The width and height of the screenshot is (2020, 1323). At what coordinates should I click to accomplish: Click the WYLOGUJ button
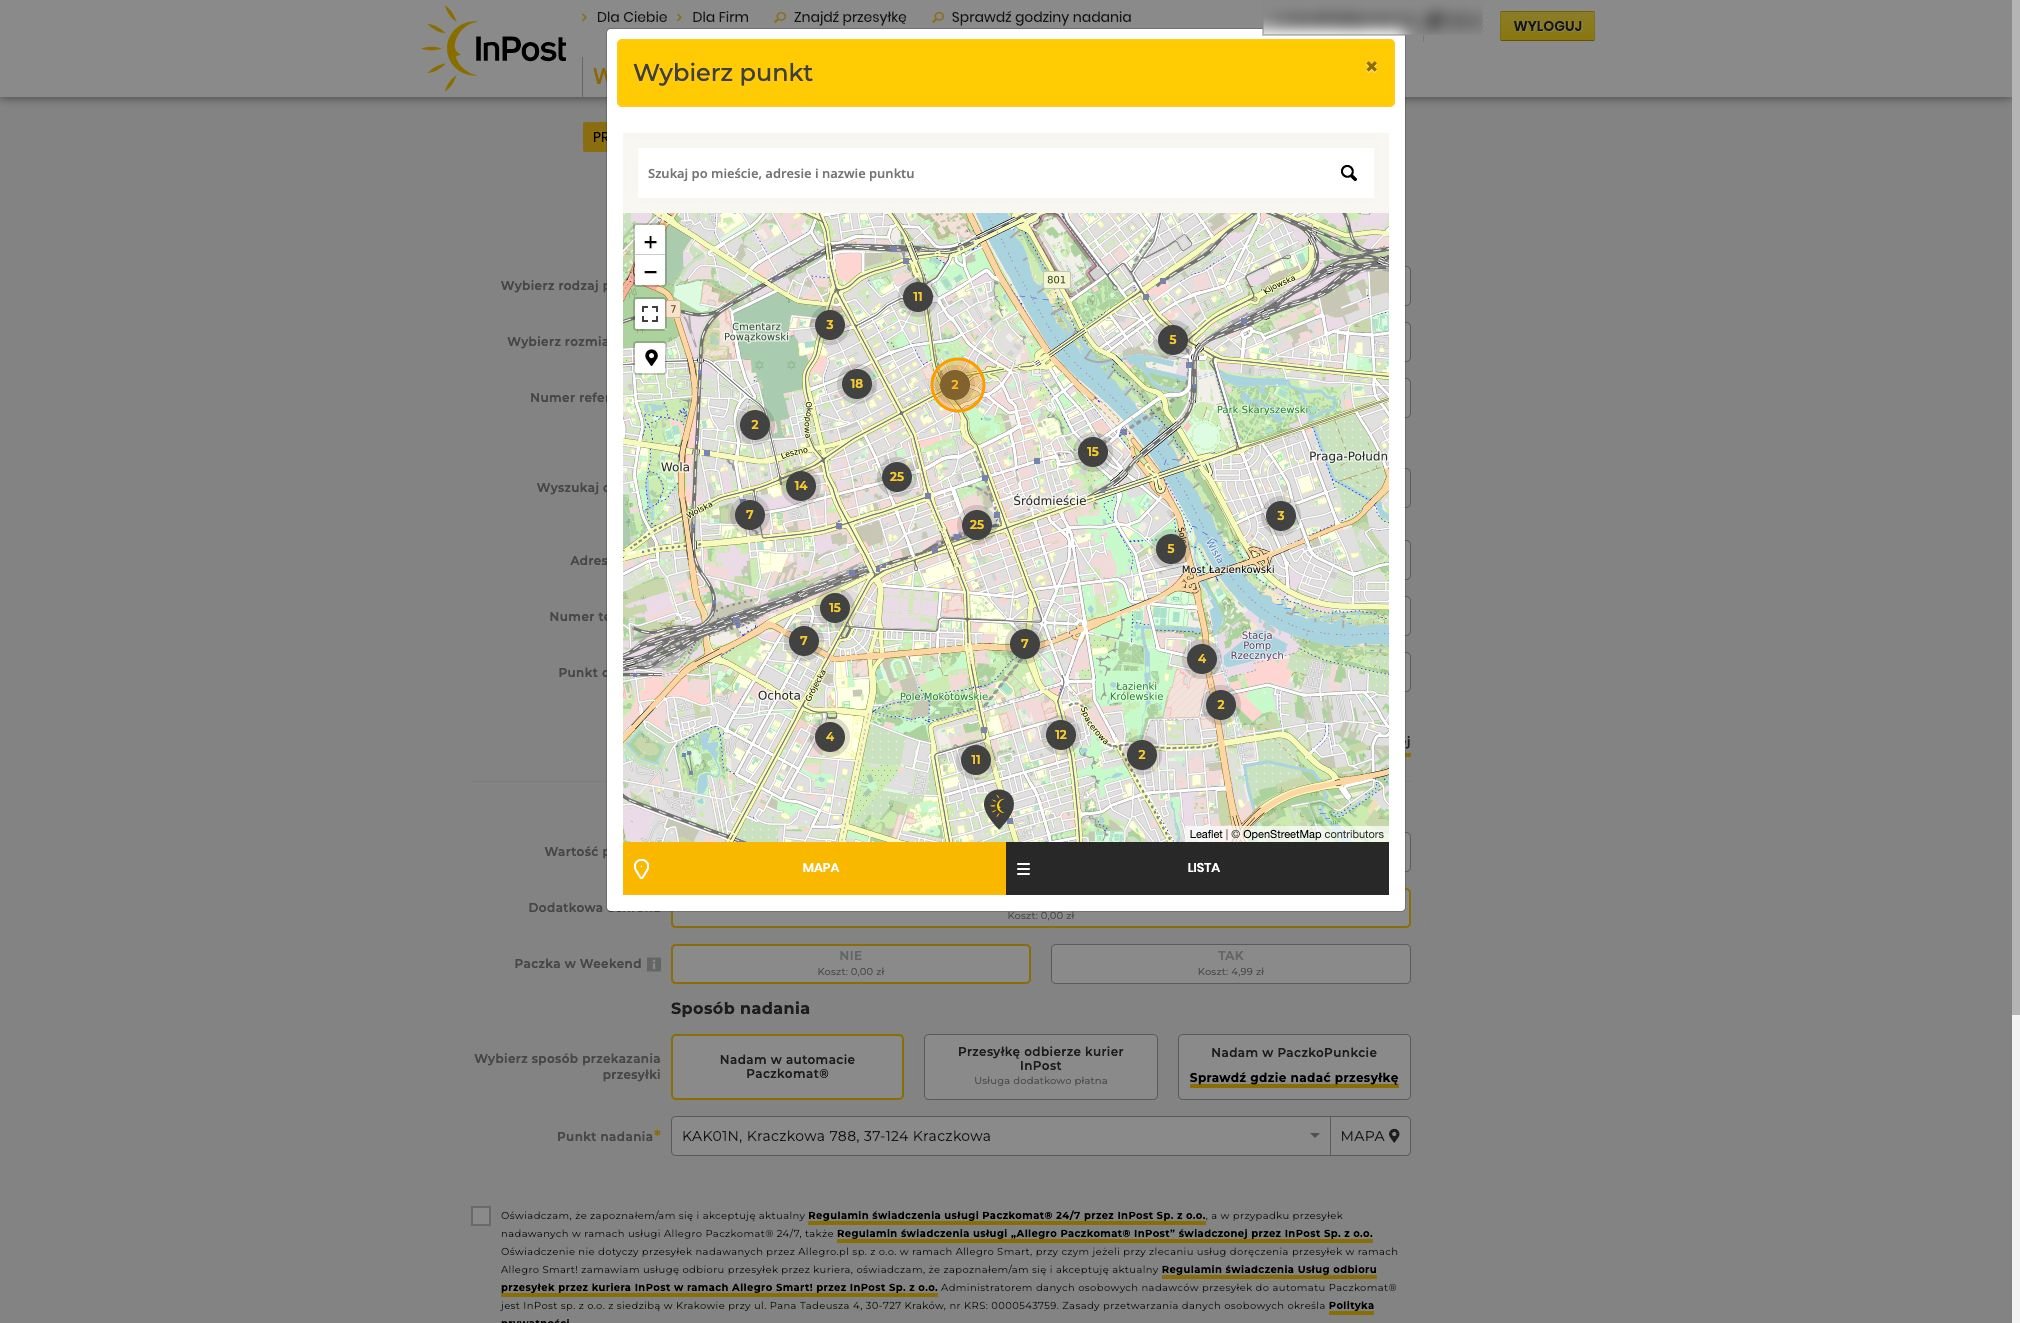(x=1547, y=26)
